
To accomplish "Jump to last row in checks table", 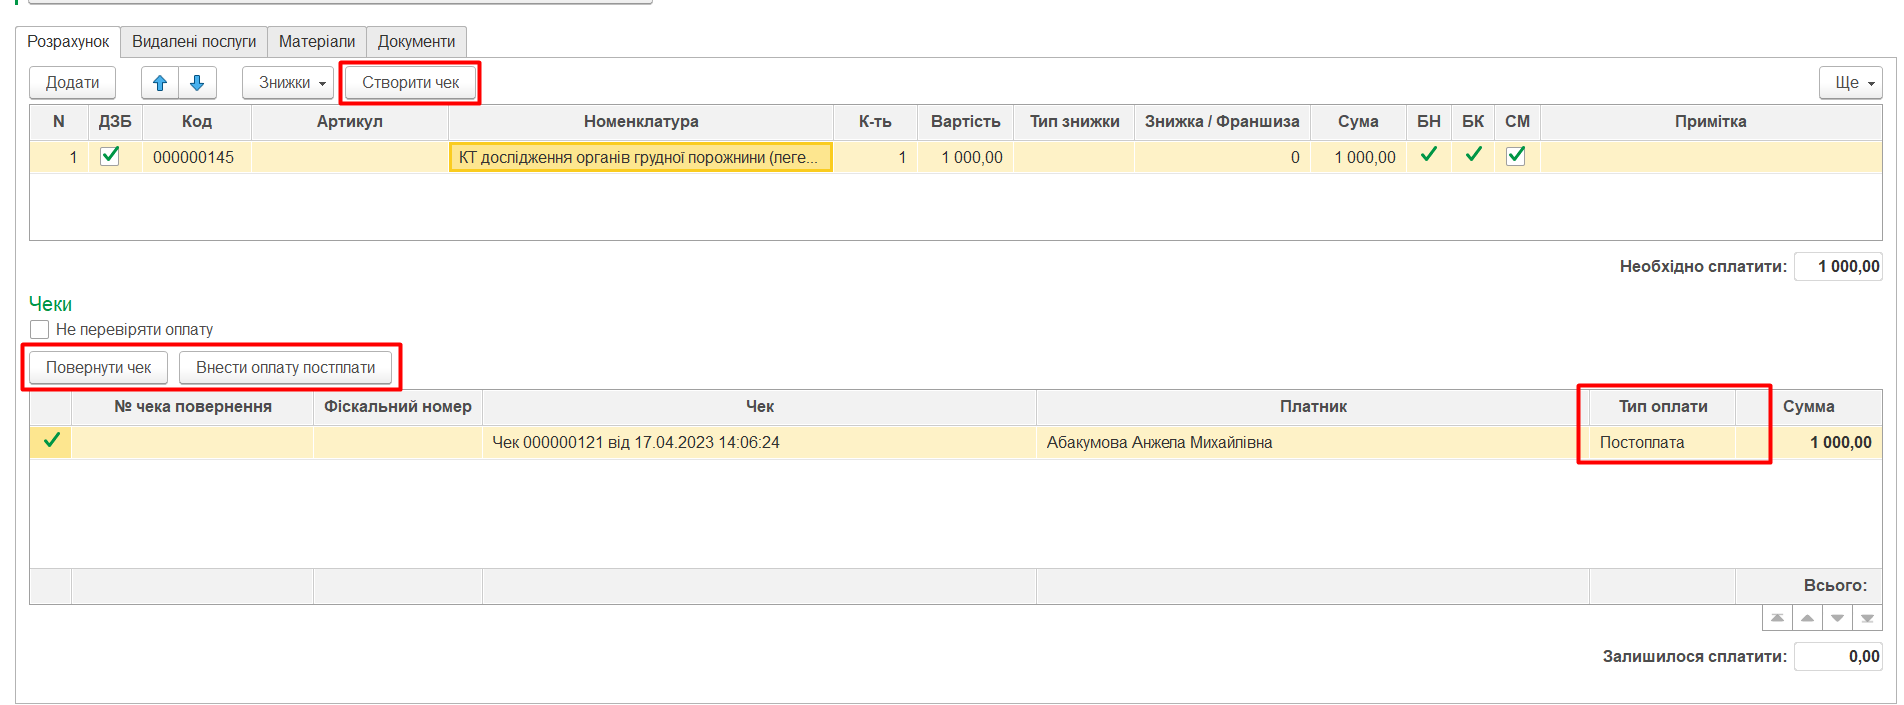I will [x=1867, y=618].
